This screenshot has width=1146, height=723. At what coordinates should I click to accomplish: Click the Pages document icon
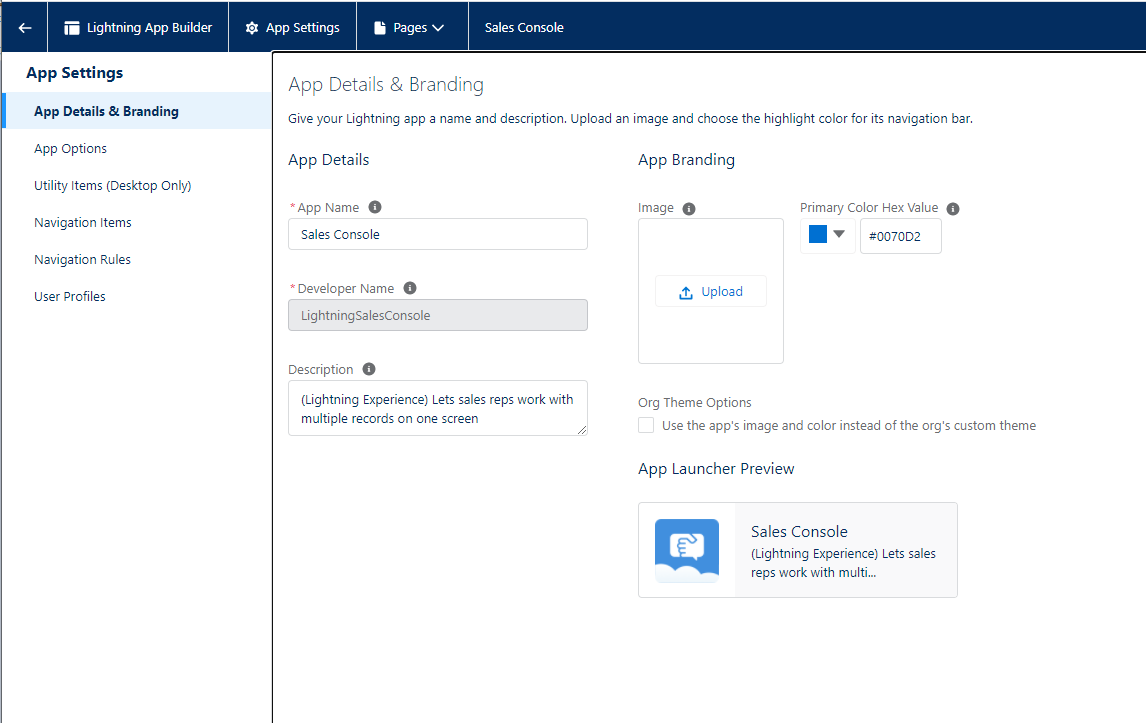click(379, 28)
